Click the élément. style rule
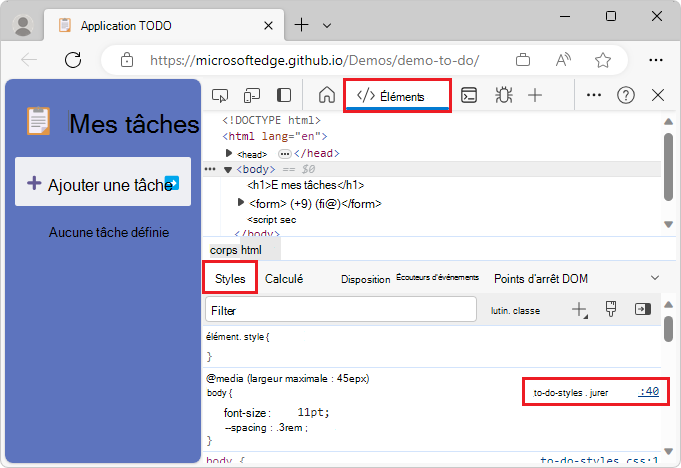Viewport: 681px width, 468px height. (x=237, y=337)
